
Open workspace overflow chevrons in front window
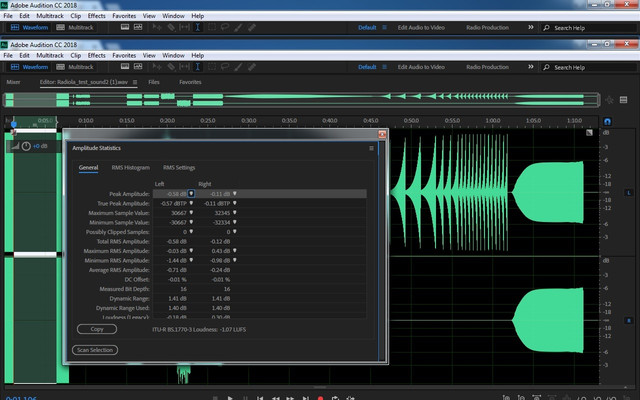[531, 67]
